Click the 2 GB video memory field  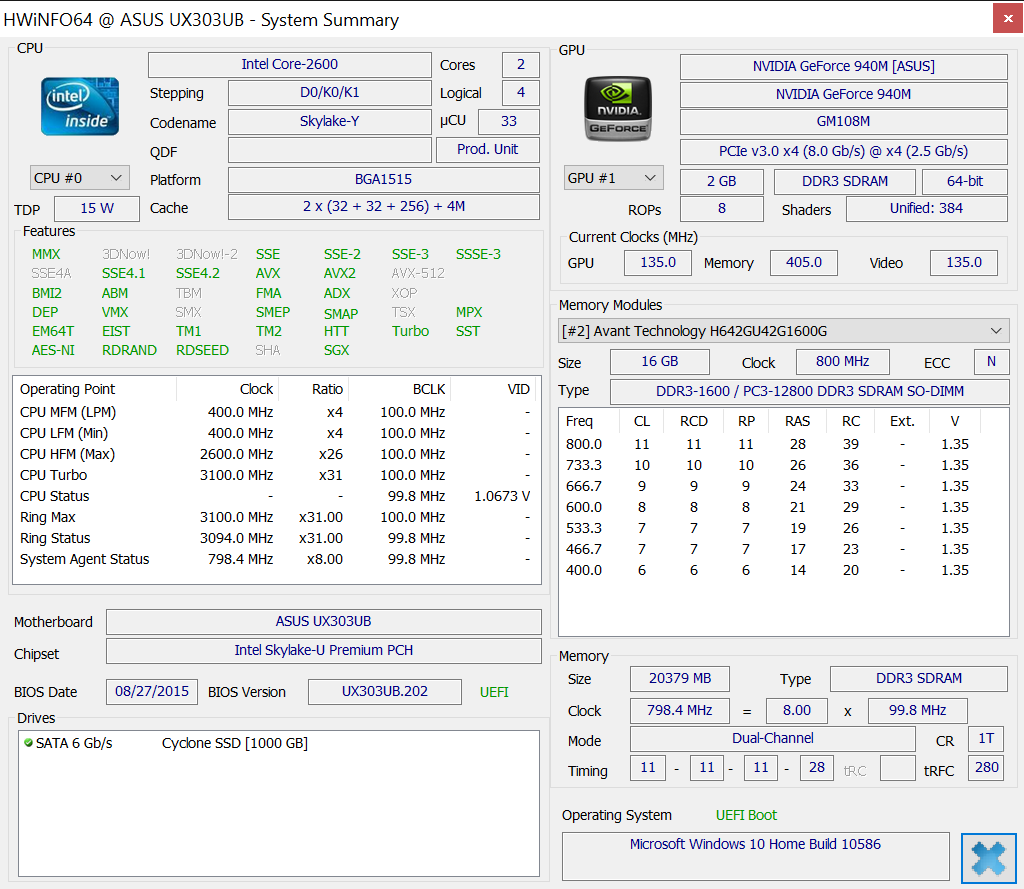(722, 182)
